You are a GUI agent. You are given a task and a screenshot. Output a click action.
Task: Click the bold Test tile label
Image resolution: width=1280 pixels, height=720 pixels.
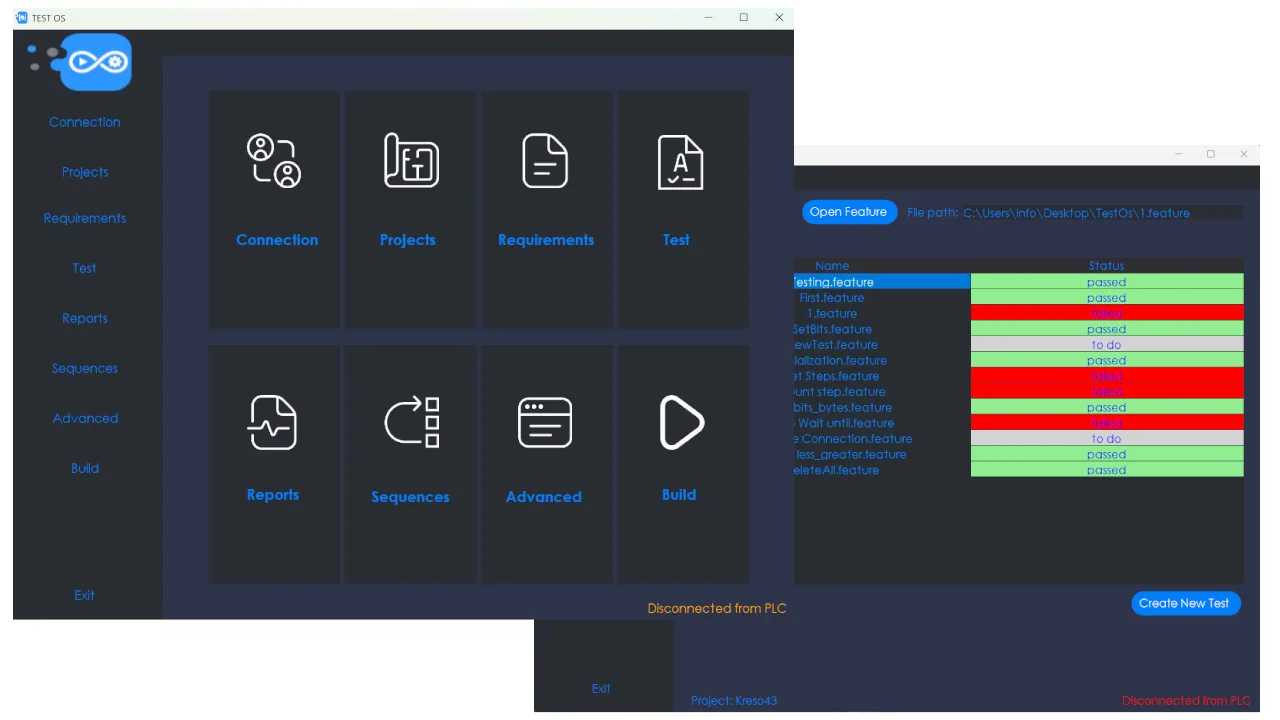[x=676, y=240]
